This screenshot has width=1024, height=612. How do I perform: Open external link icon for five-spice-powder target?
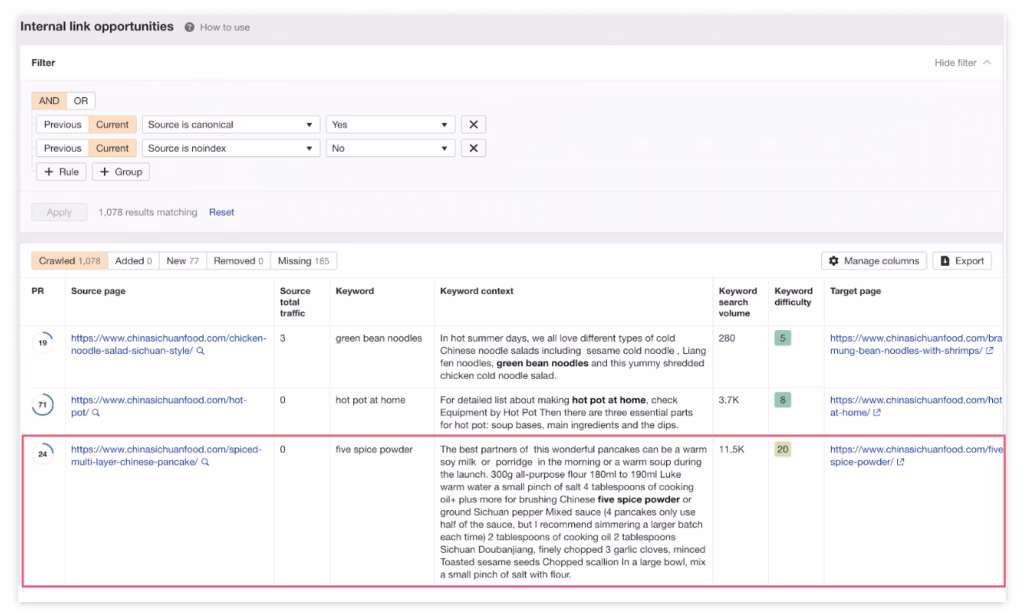coord(900,463)
